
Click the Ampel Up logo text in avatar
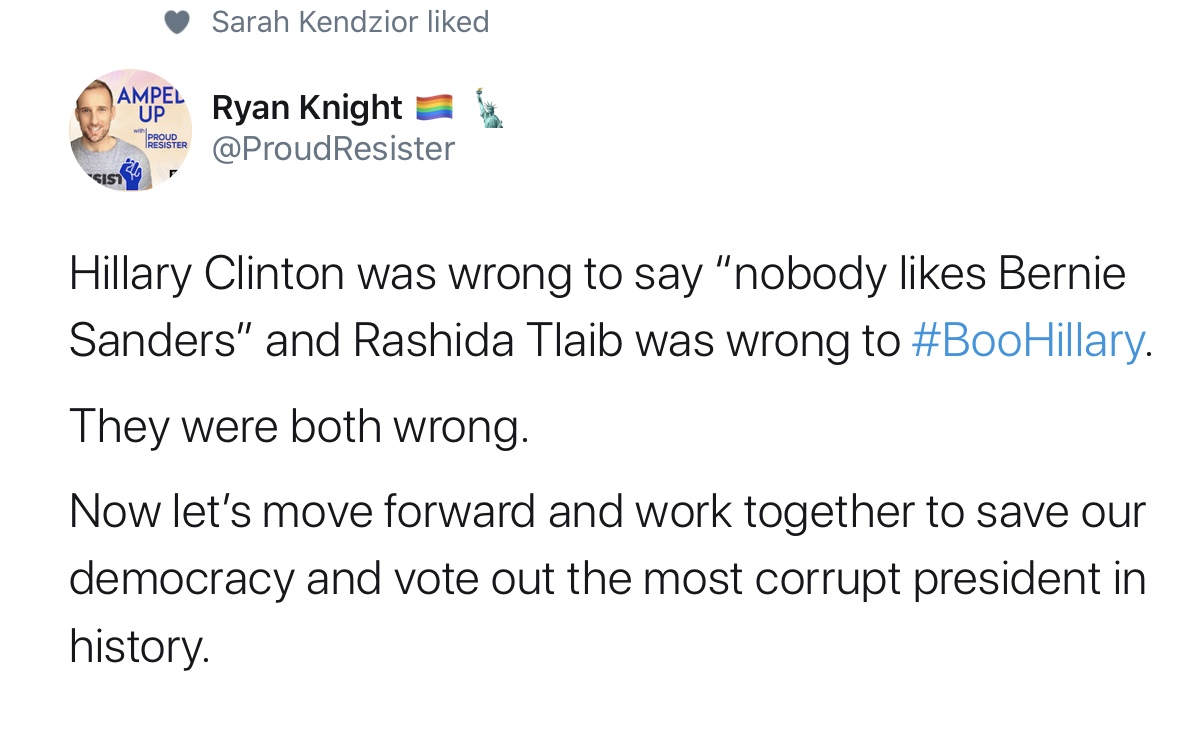click(x=151, y=105)
